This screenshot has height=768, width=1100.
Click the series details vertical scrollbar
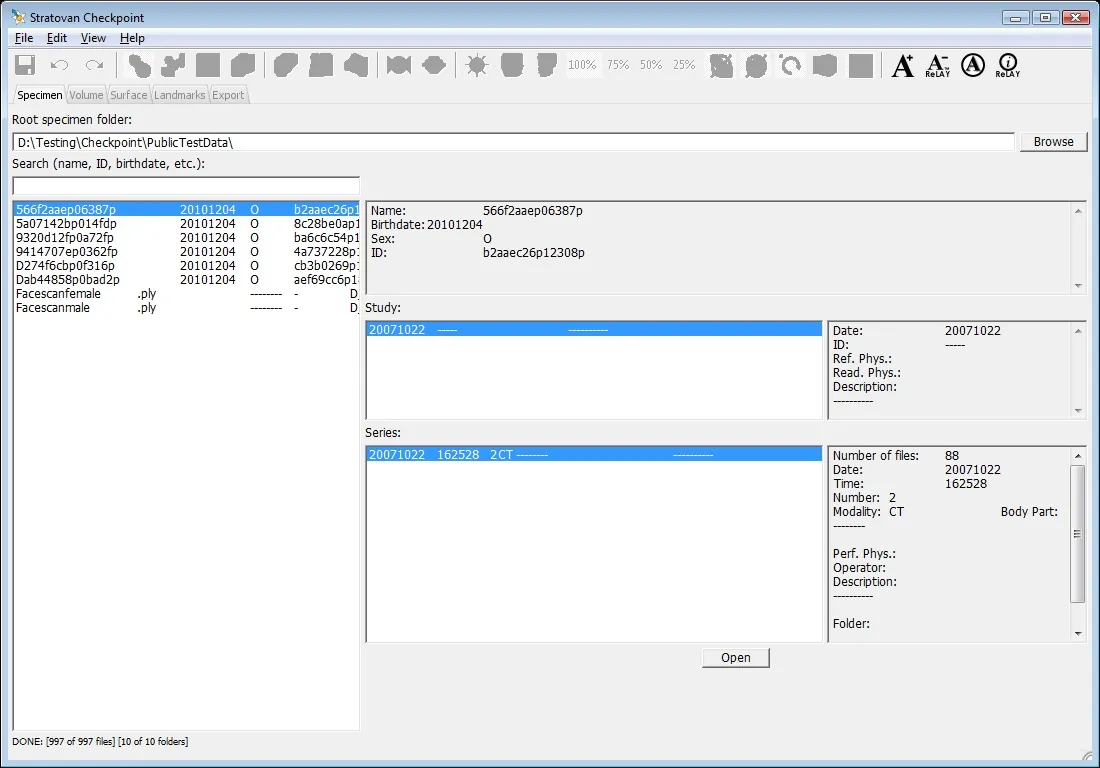[x=1077, y=534]
